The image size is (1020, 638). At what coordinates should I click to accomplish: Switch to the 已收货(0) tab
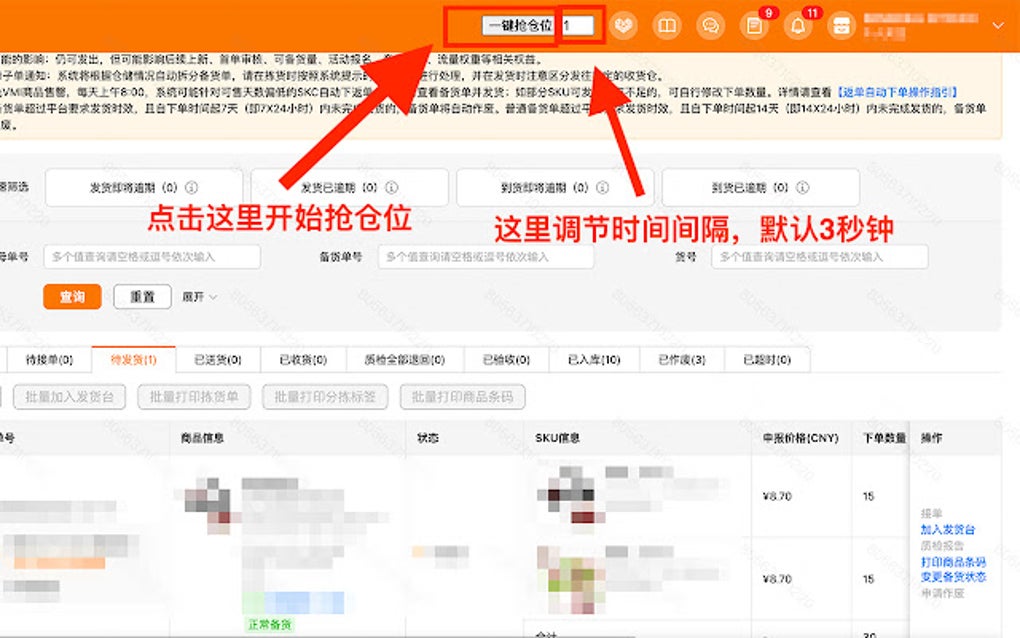pos(303,360)
